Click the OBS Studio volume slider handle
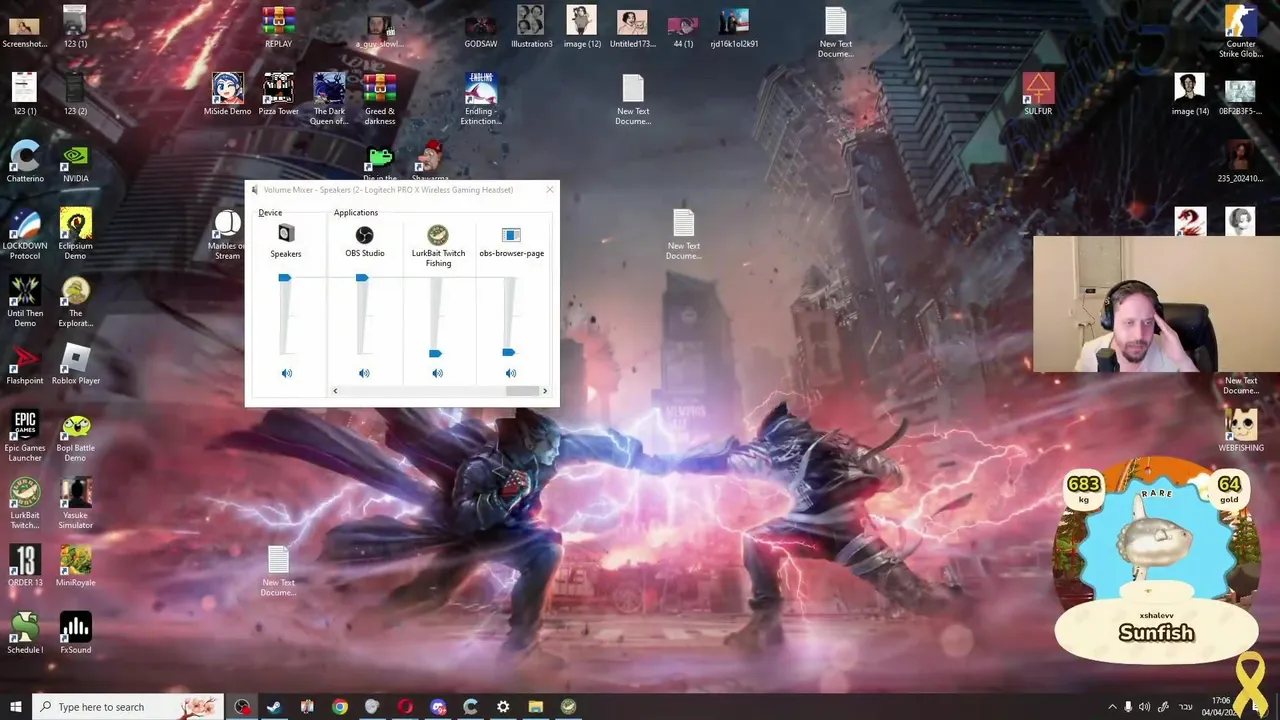 [x=362, y=277]
